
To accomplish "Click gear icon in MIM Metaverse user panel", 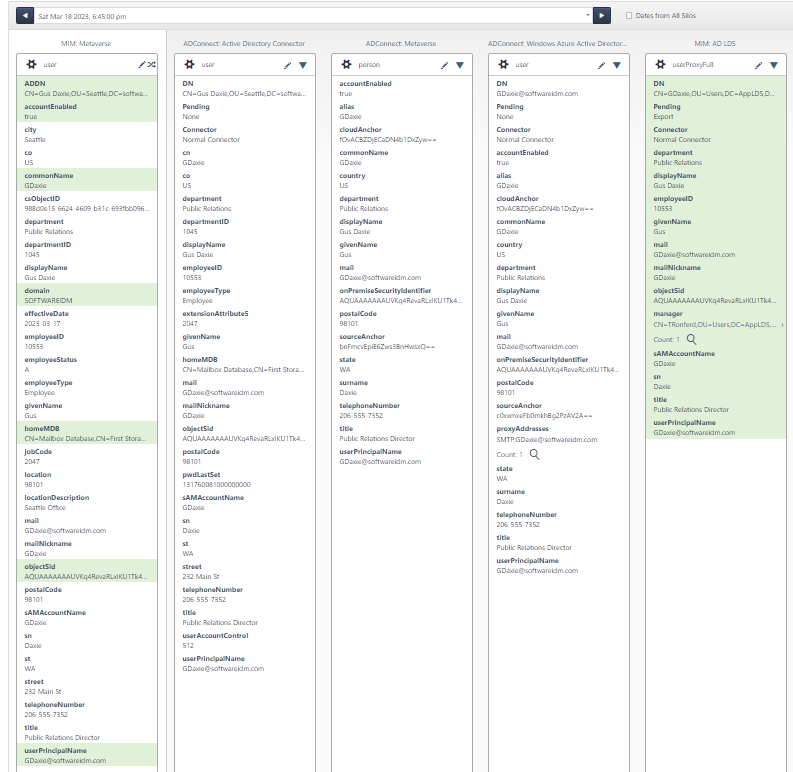I will 31,64.
